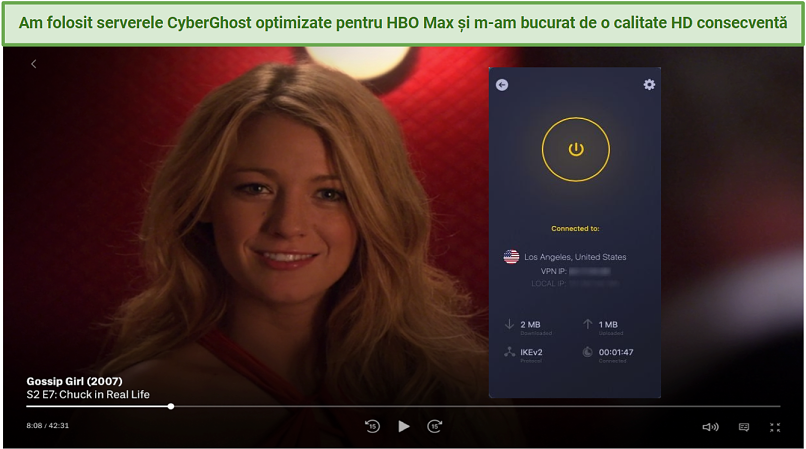Viewport: 806px width, 449px height.
Task: Skip forward 15 seconds
Action: click(435, 426)
